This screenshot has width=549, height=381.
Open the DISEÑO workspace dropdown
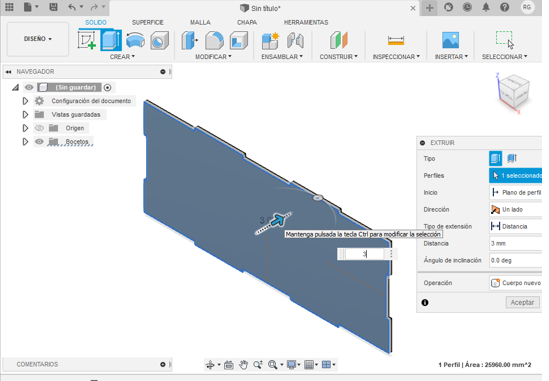[x=38, y=39]
